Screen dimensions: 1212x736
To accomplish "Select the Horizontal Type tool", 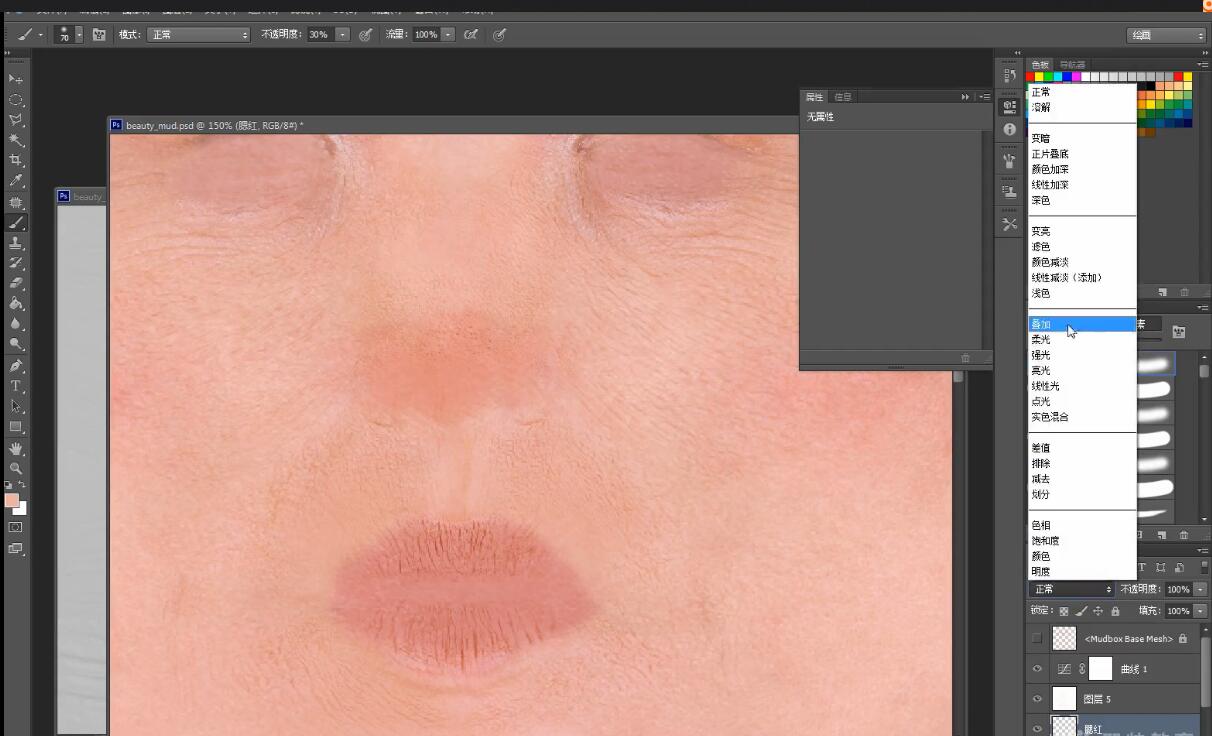I will tap(16, 386).
